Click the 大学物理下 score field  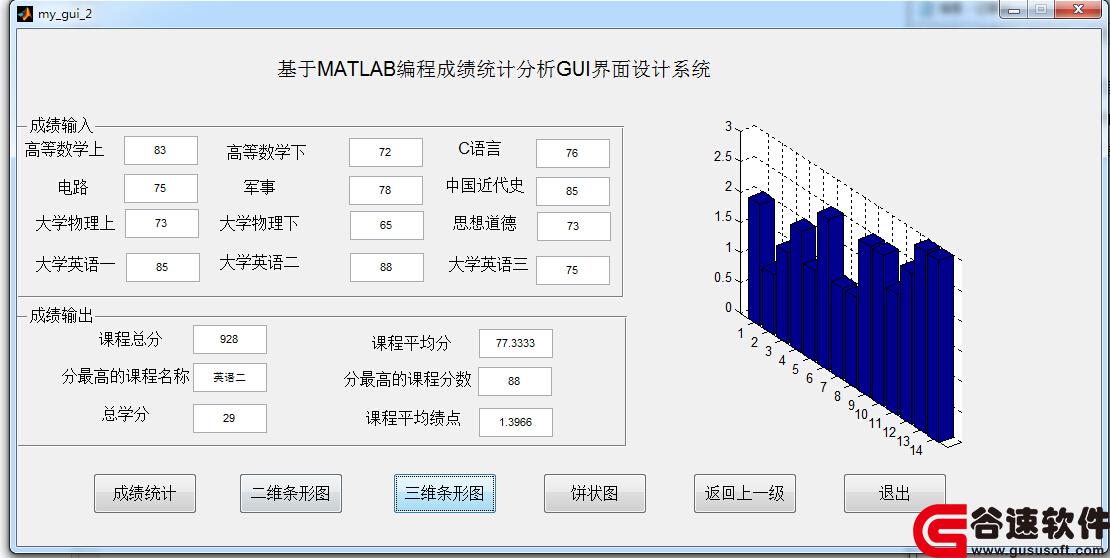(x=387, y=225)
